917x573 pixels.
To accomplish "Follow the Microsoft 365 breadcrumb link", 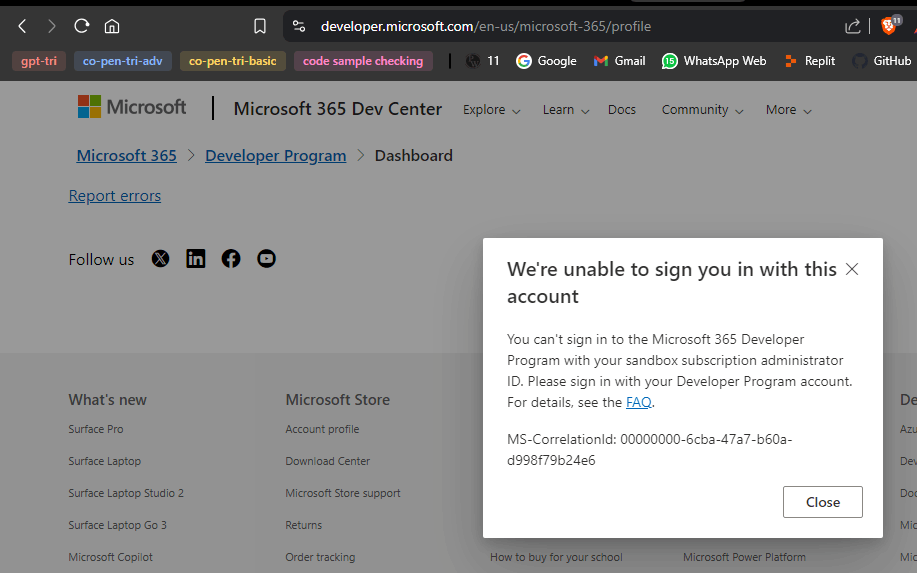I will [126, 156].
